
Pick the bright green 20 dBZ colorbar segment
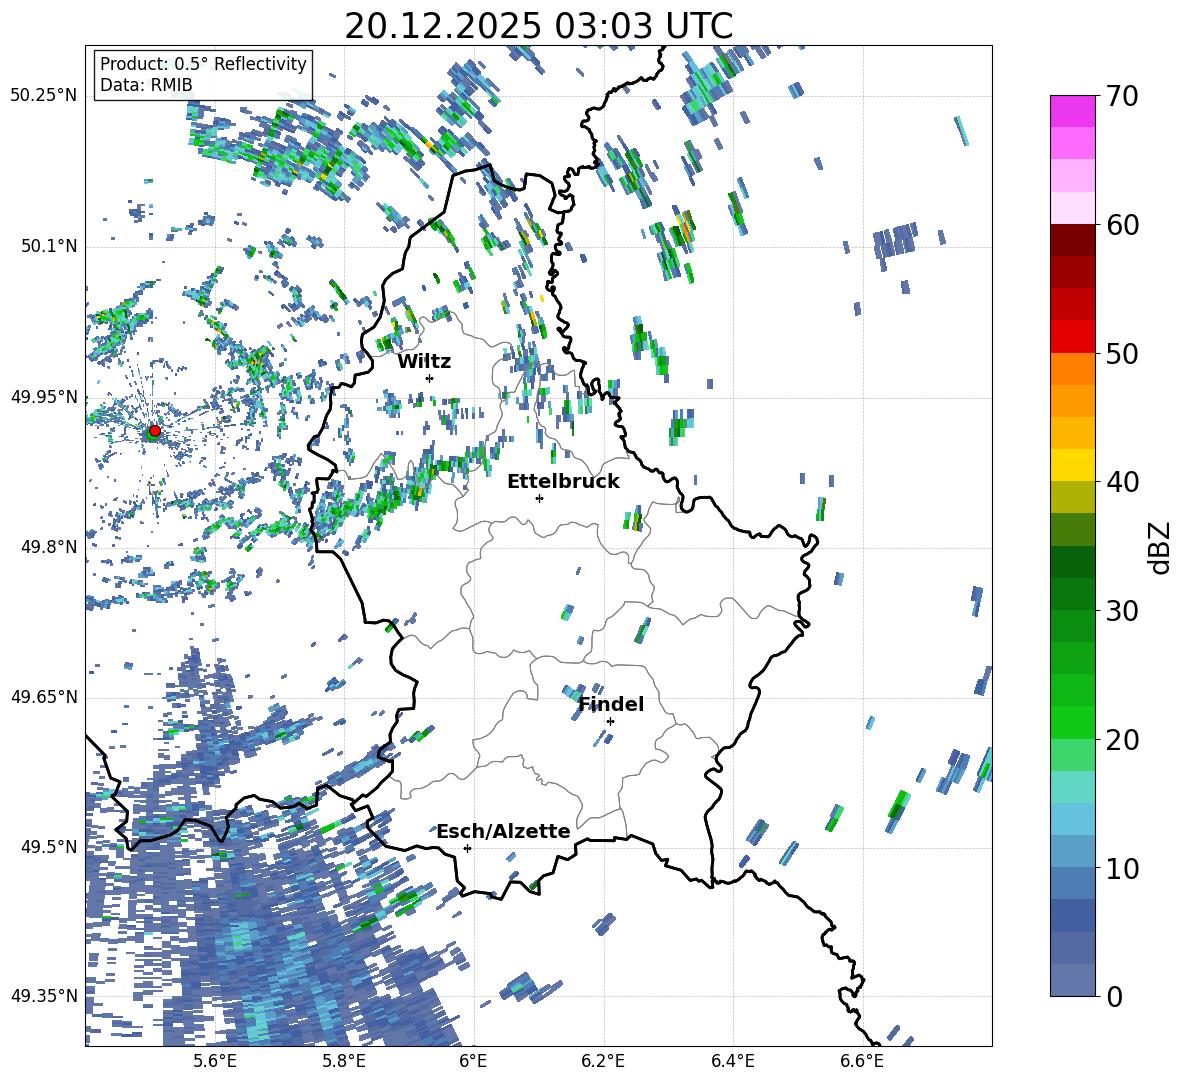coord(1073,723)
